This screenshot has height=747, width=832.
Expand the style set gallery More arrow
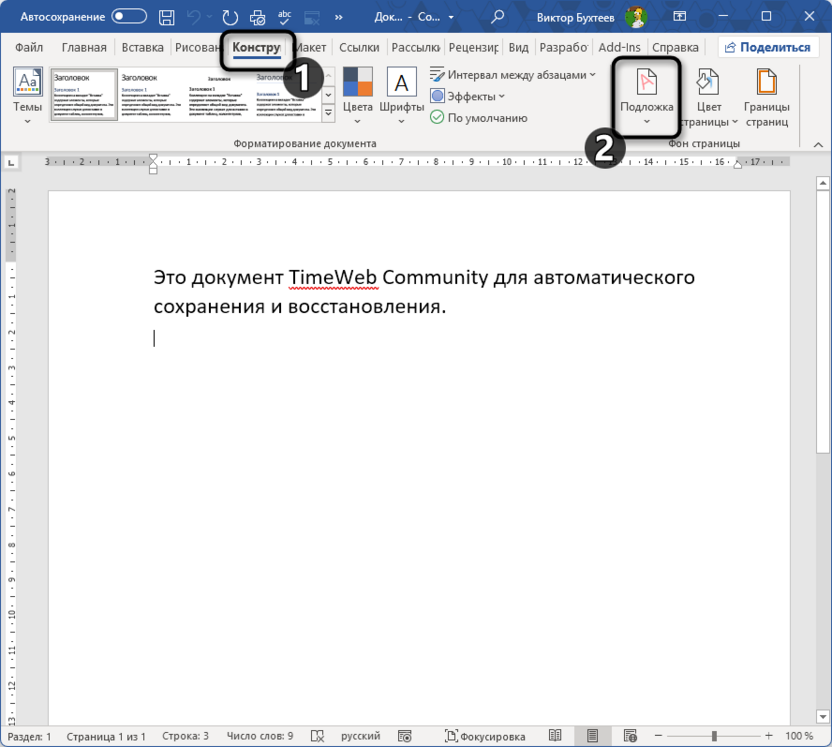coord(328,113)
